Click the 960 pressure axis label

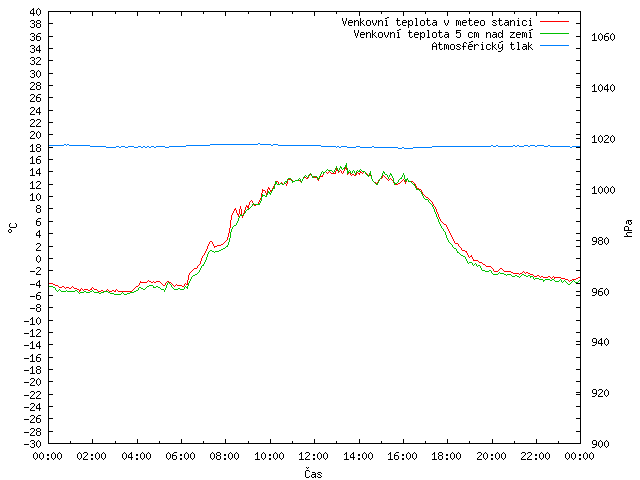(x=600, y=292)
